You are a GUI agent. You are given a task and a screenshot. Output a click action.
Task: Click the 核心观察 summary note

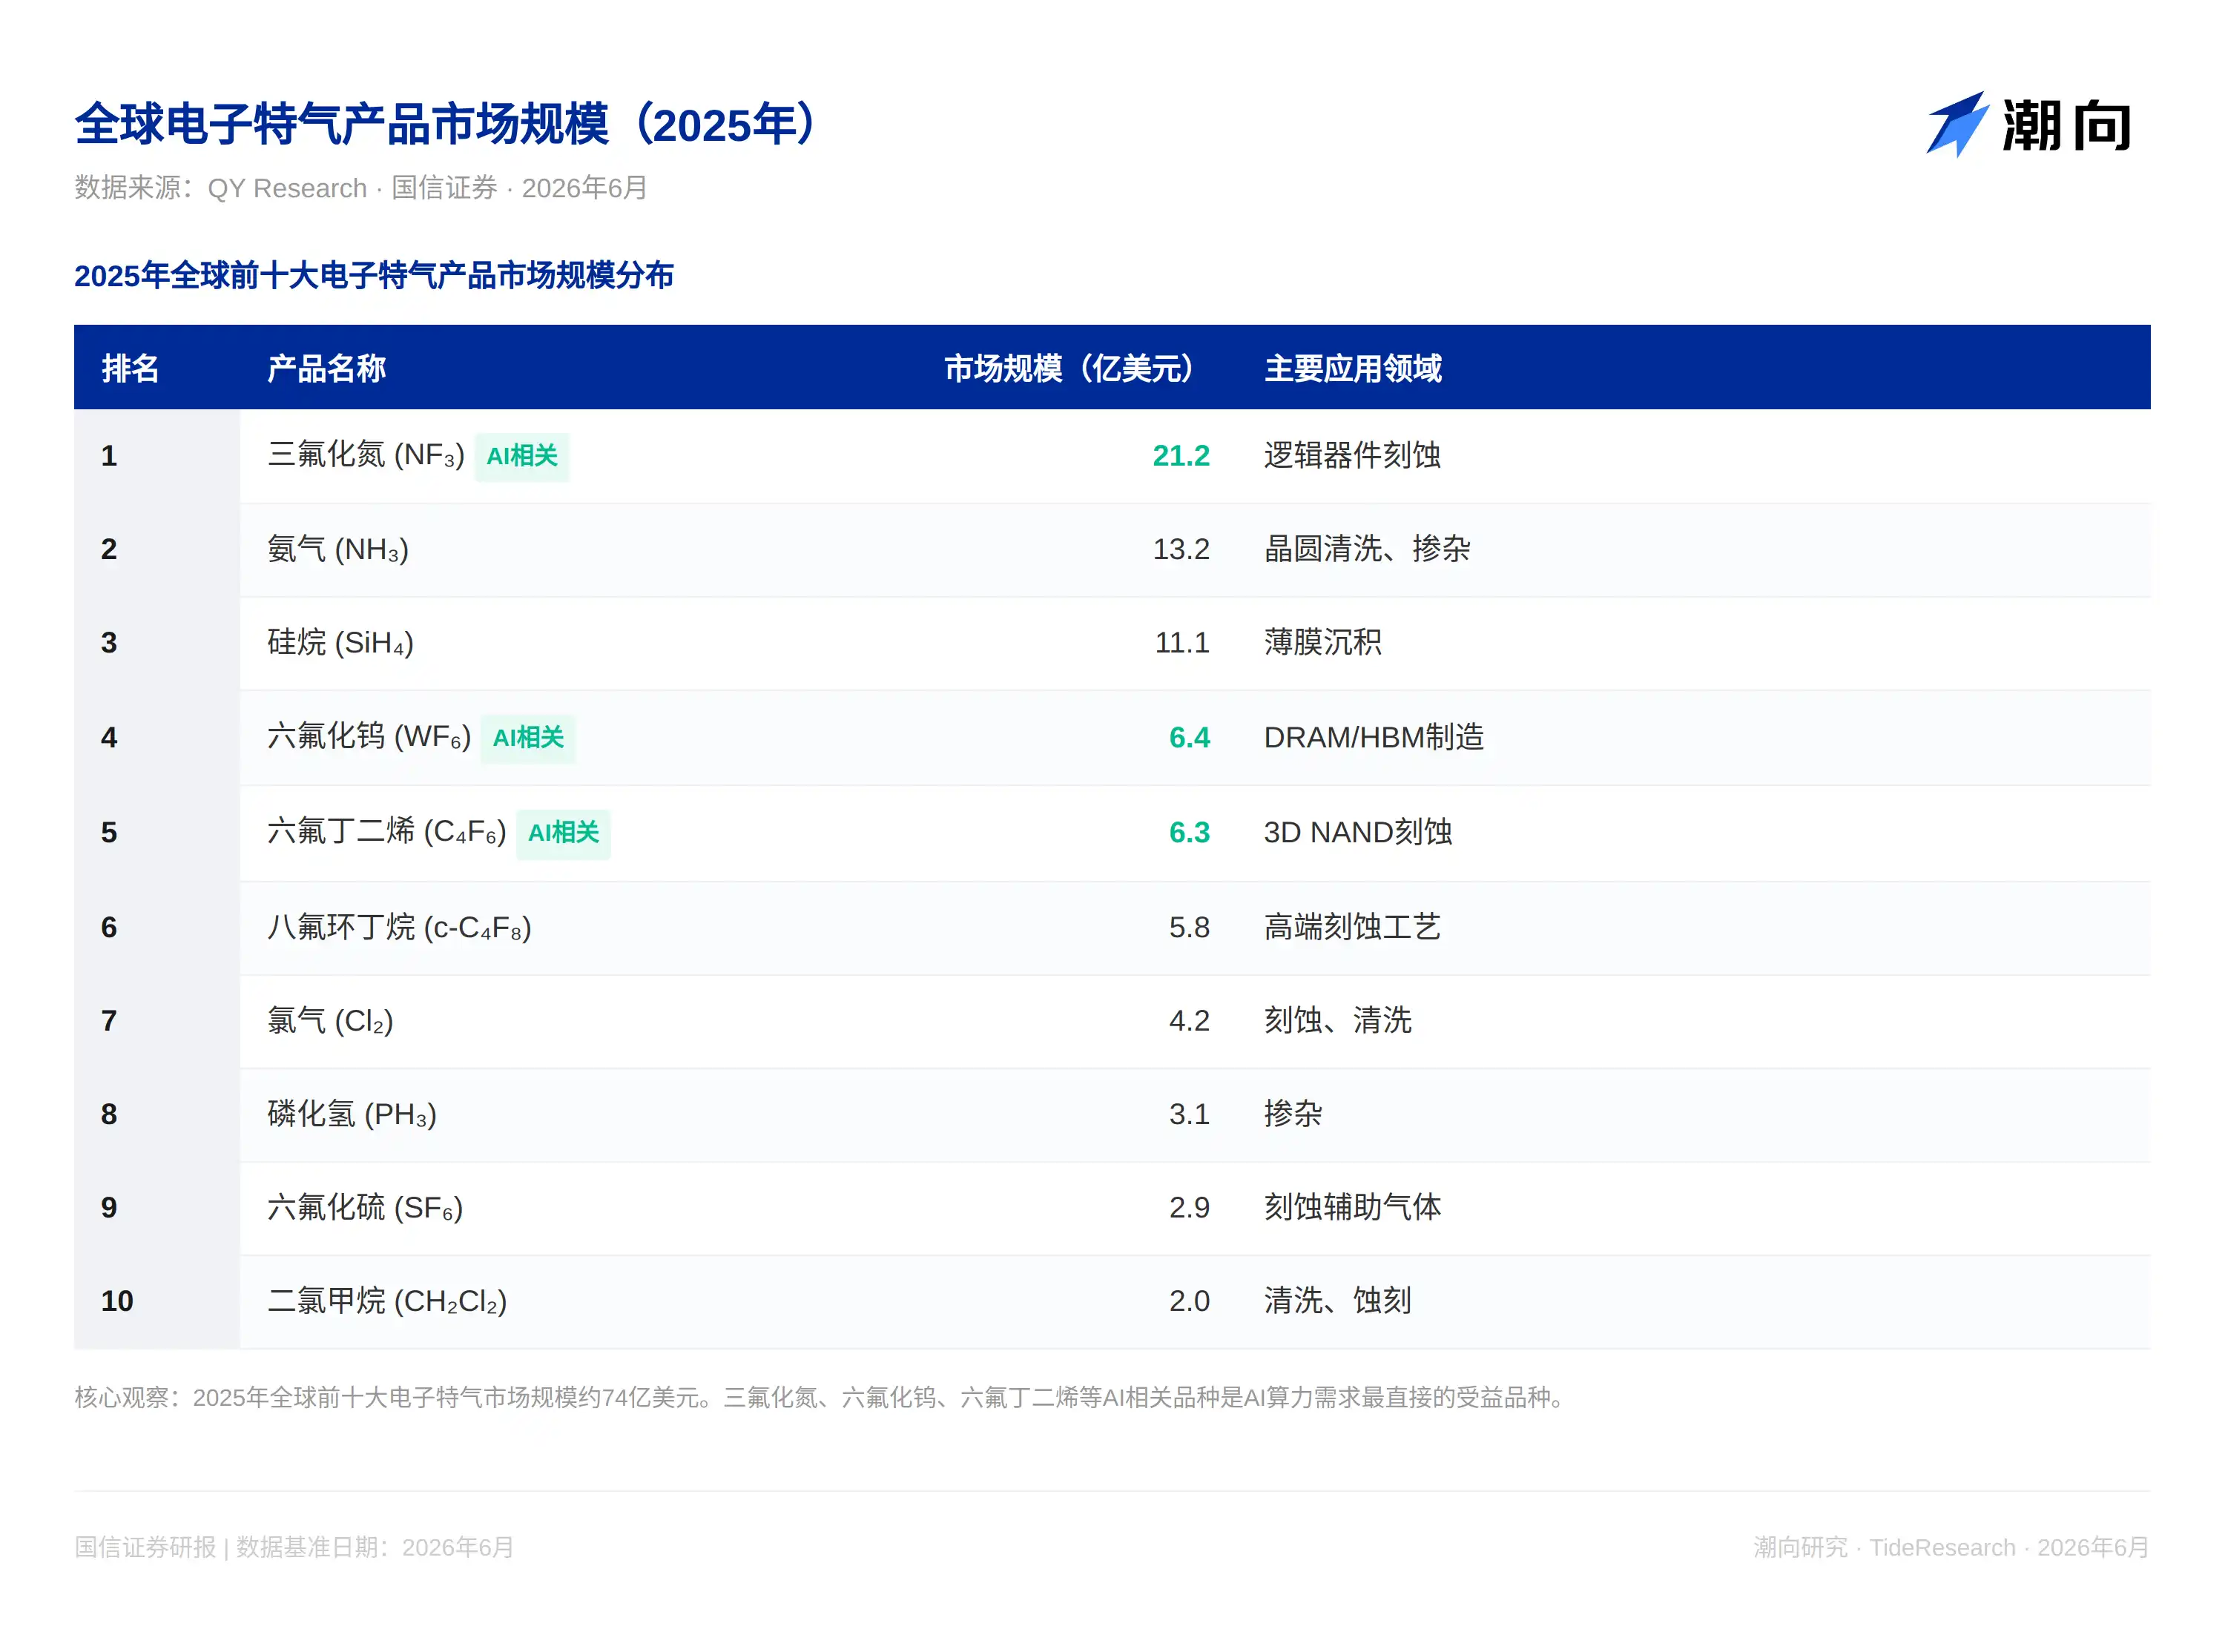coord(822,1397)
